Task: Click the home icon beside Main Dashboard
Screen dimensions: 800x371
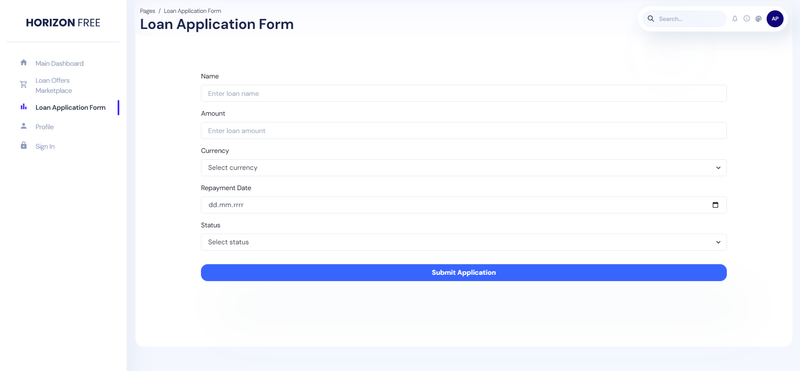Action: point(23,63)
